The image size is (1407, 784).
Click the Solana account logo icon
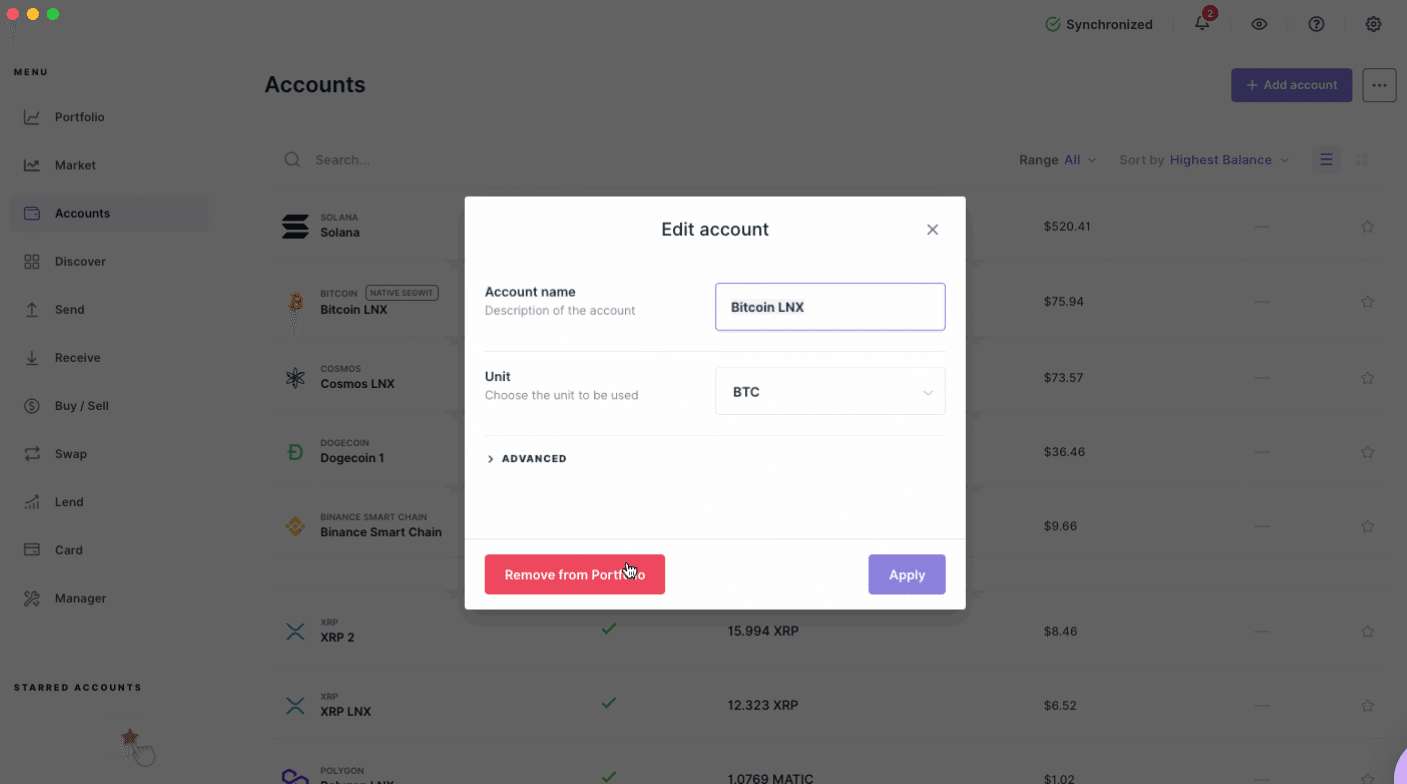pos(295,226)
